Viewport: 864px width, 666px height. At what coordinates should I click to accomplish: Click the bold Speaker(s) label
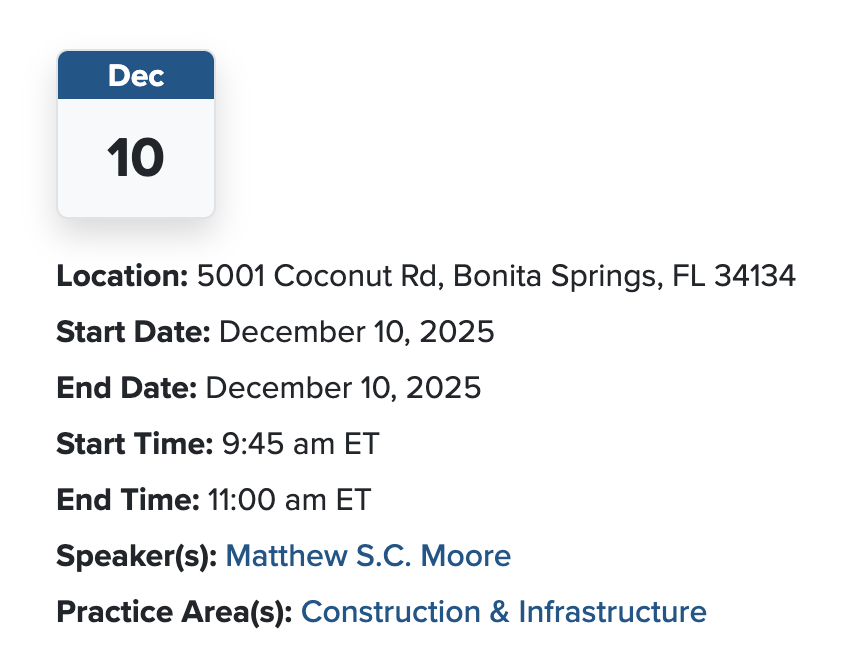(136, 556)
